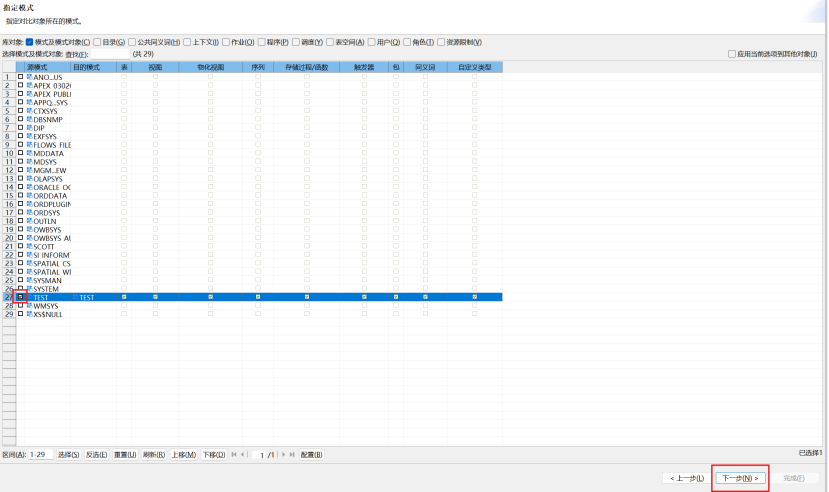Open the 配置(B) configuration button
The height and width of the screenshot is (492, 829).
coord(311,454)
